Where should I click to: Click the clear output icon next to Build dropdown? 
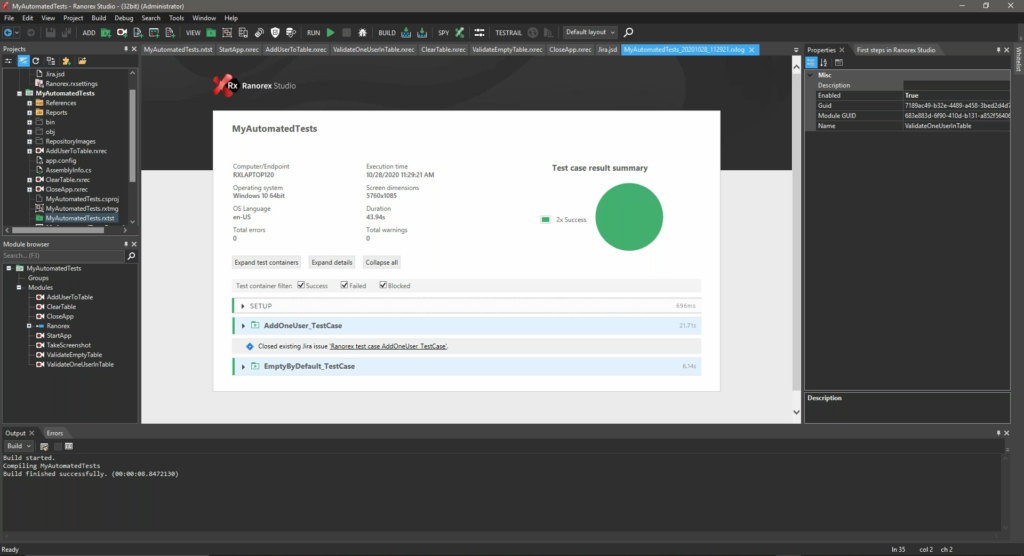point(44,446)
